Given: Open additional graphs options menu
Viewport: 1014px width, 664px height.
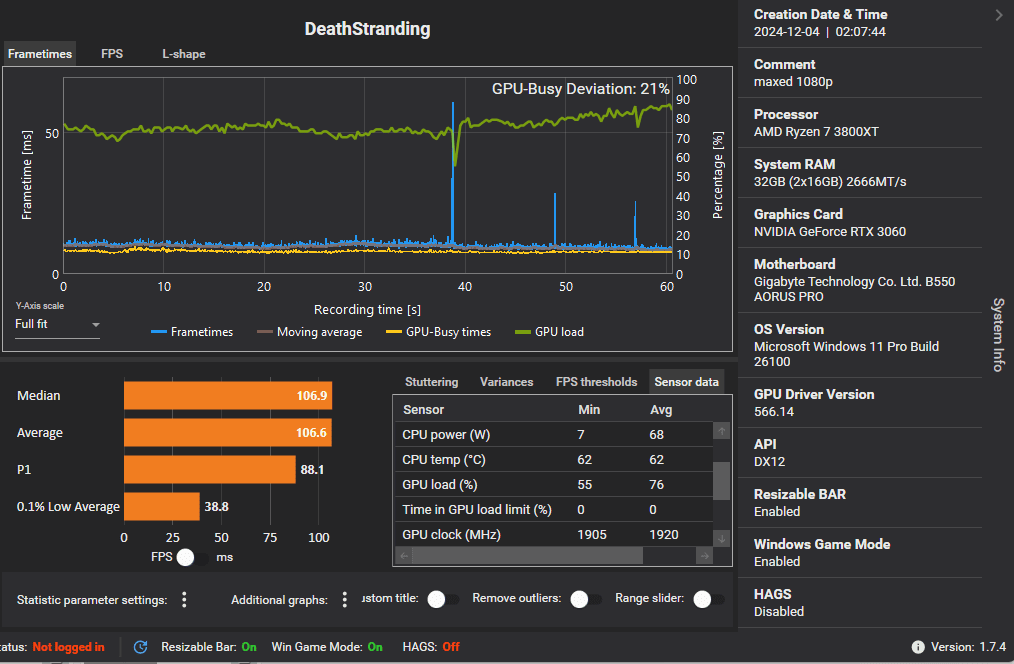Looking at the screenshot, I should (345, 600).
